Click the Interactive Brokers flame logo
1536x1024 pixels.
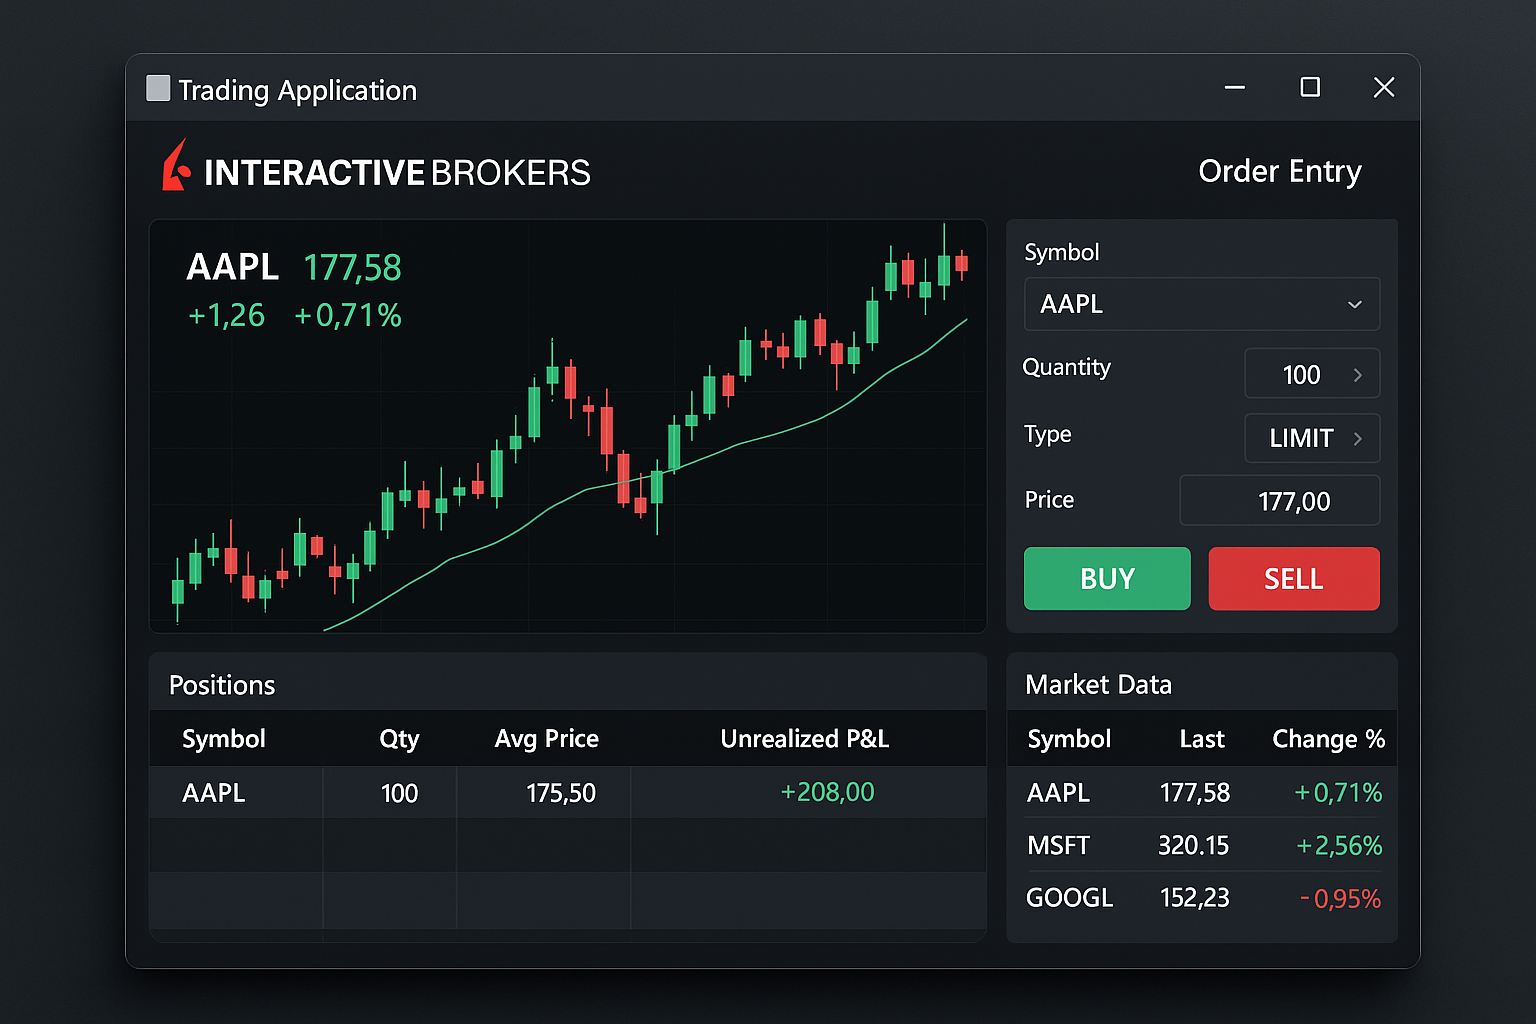point(176,167)
